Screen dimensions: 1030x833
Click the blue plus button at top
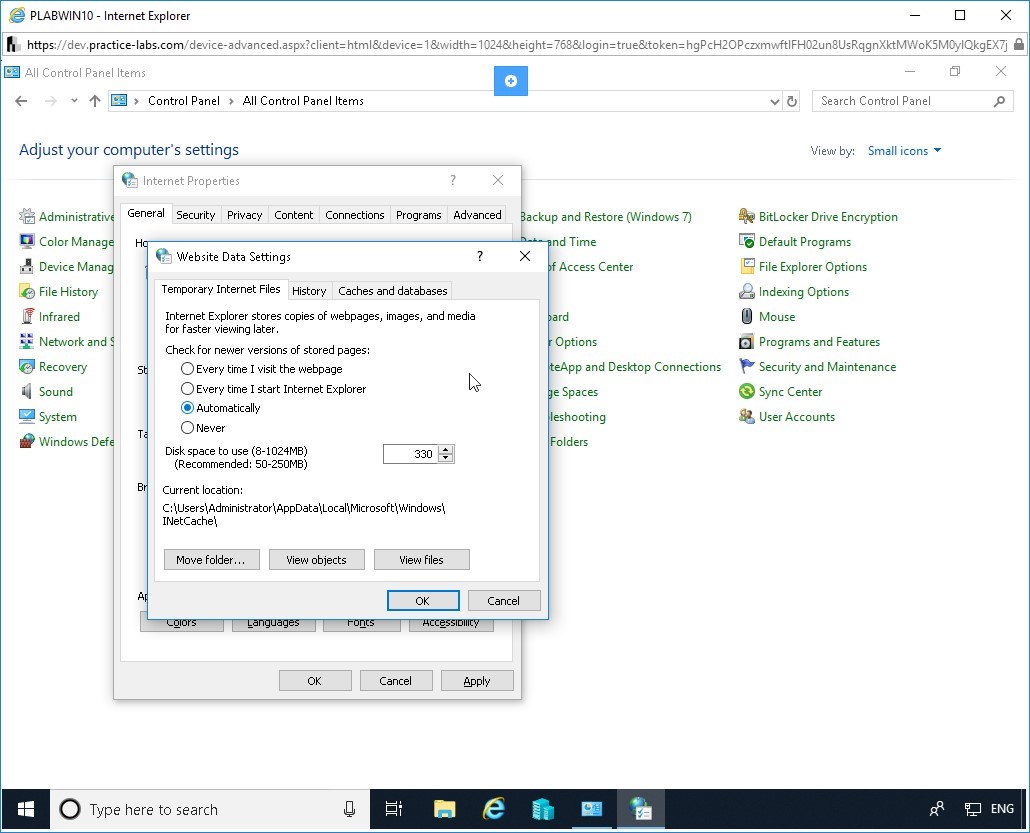pyautogui.click(x=510, y=81)
